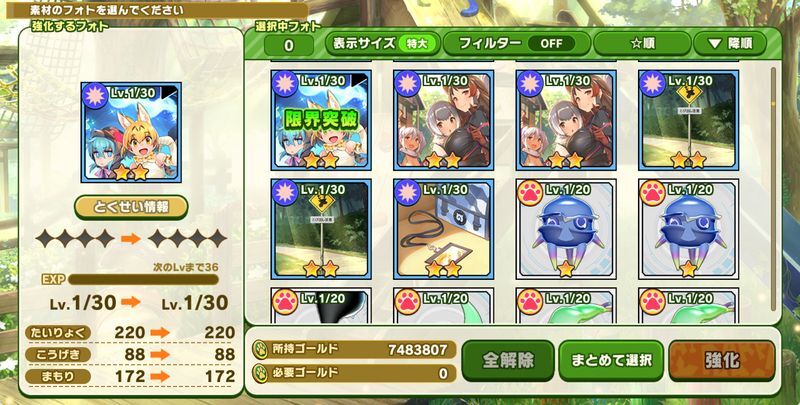Click the まとめて選択 bulk select button

(x=611, y=361)
